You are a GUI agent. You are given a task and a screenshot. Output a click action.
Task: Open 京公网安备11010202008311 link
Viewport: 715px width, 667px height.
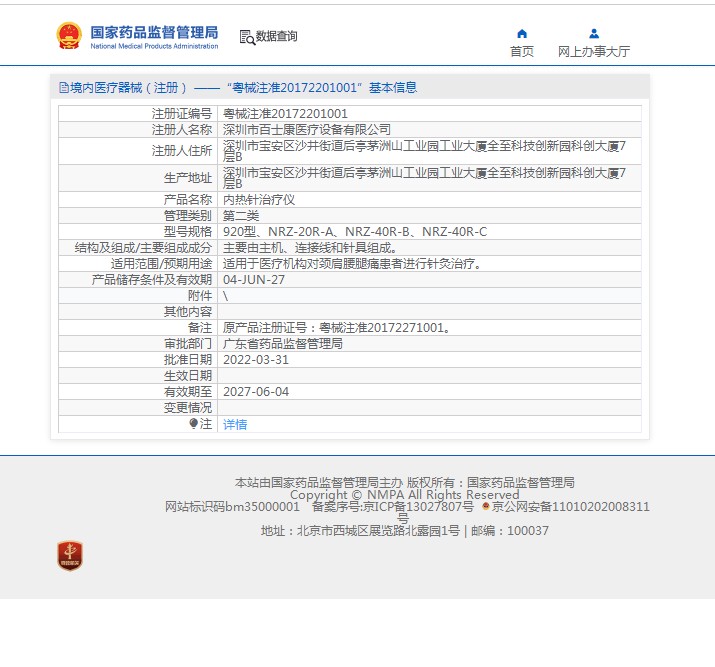point(570,507)
